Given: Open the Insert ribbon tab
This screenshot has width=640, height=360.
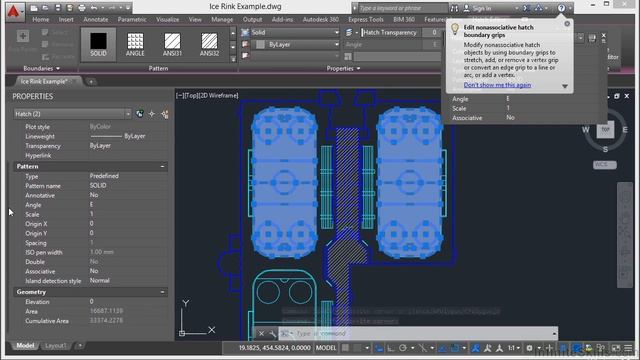Looking at the screenshot, I should click(x=66, y=19).
